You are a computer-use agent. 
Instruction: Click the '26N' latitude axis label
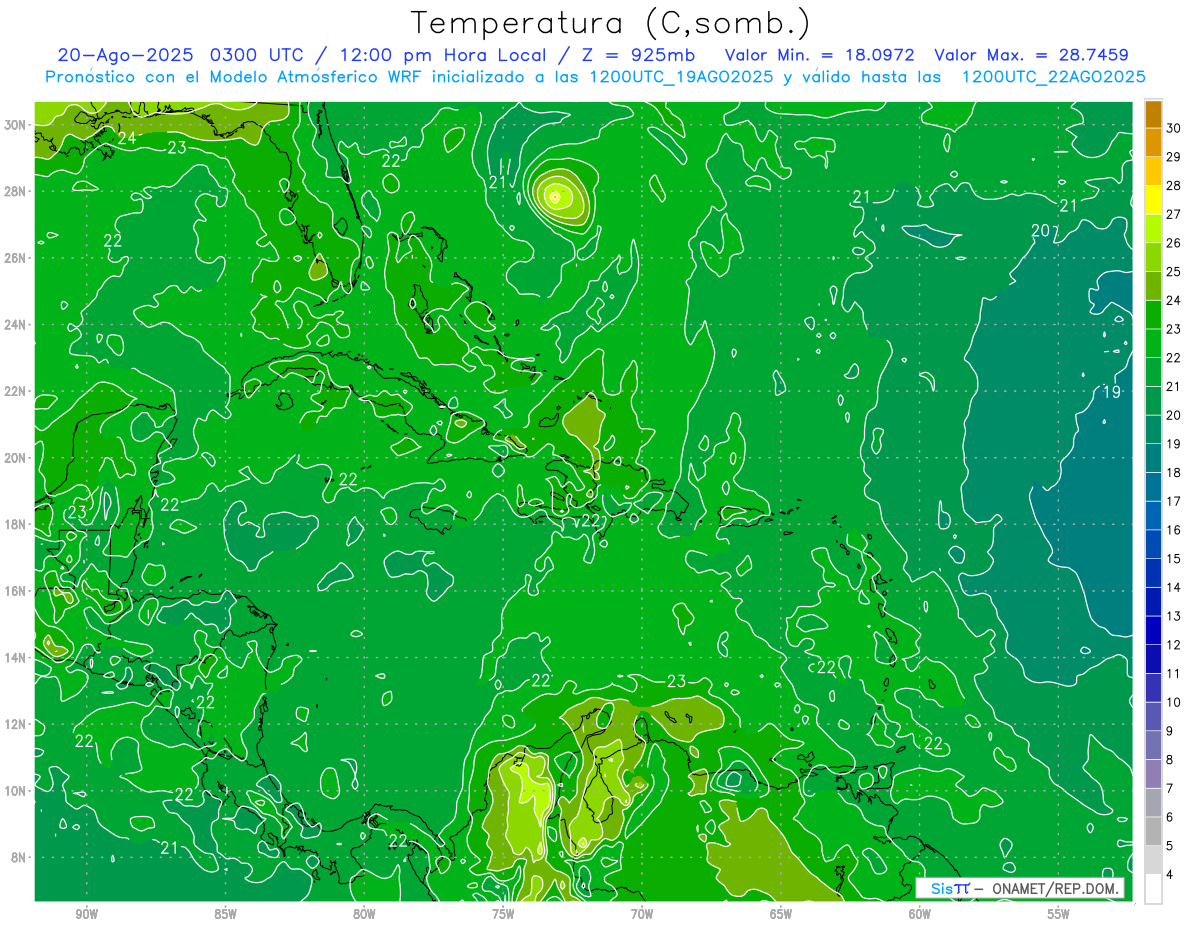[17, 258]
